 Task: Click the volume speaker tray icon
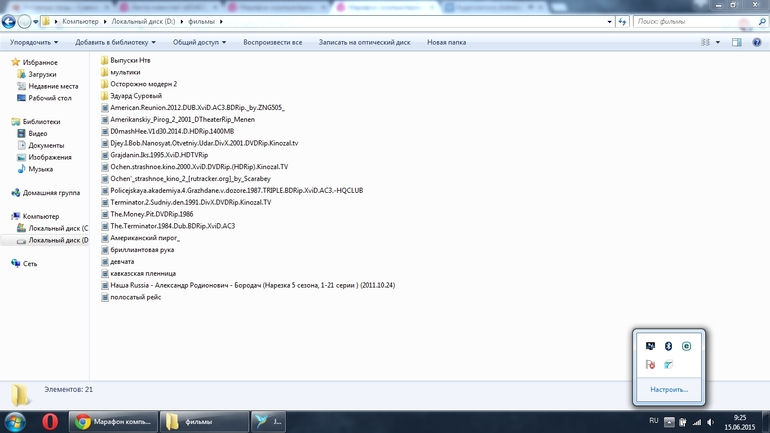pos(710,422)
